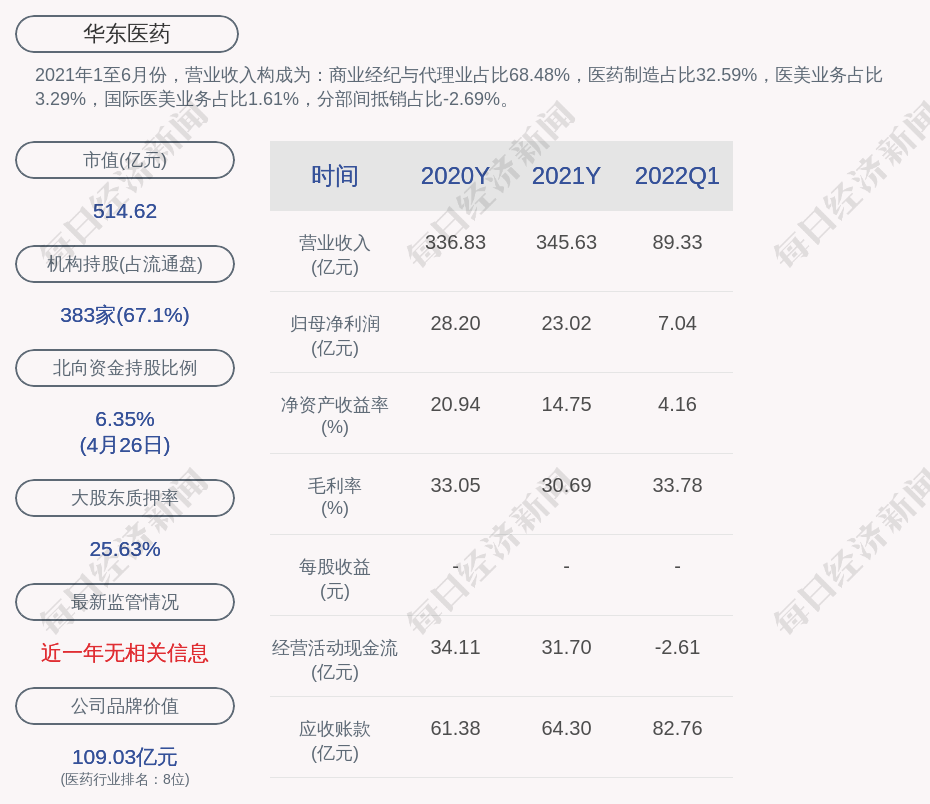Select the 2020Y revenue 336.83
Screen dimensions: 930x804
[x=456, y=243]
